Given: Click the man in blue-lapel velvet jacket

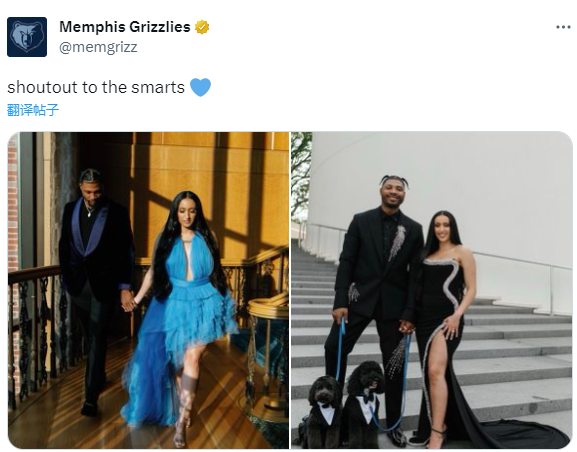Looking at the screenshot, I should pos(95,287).
